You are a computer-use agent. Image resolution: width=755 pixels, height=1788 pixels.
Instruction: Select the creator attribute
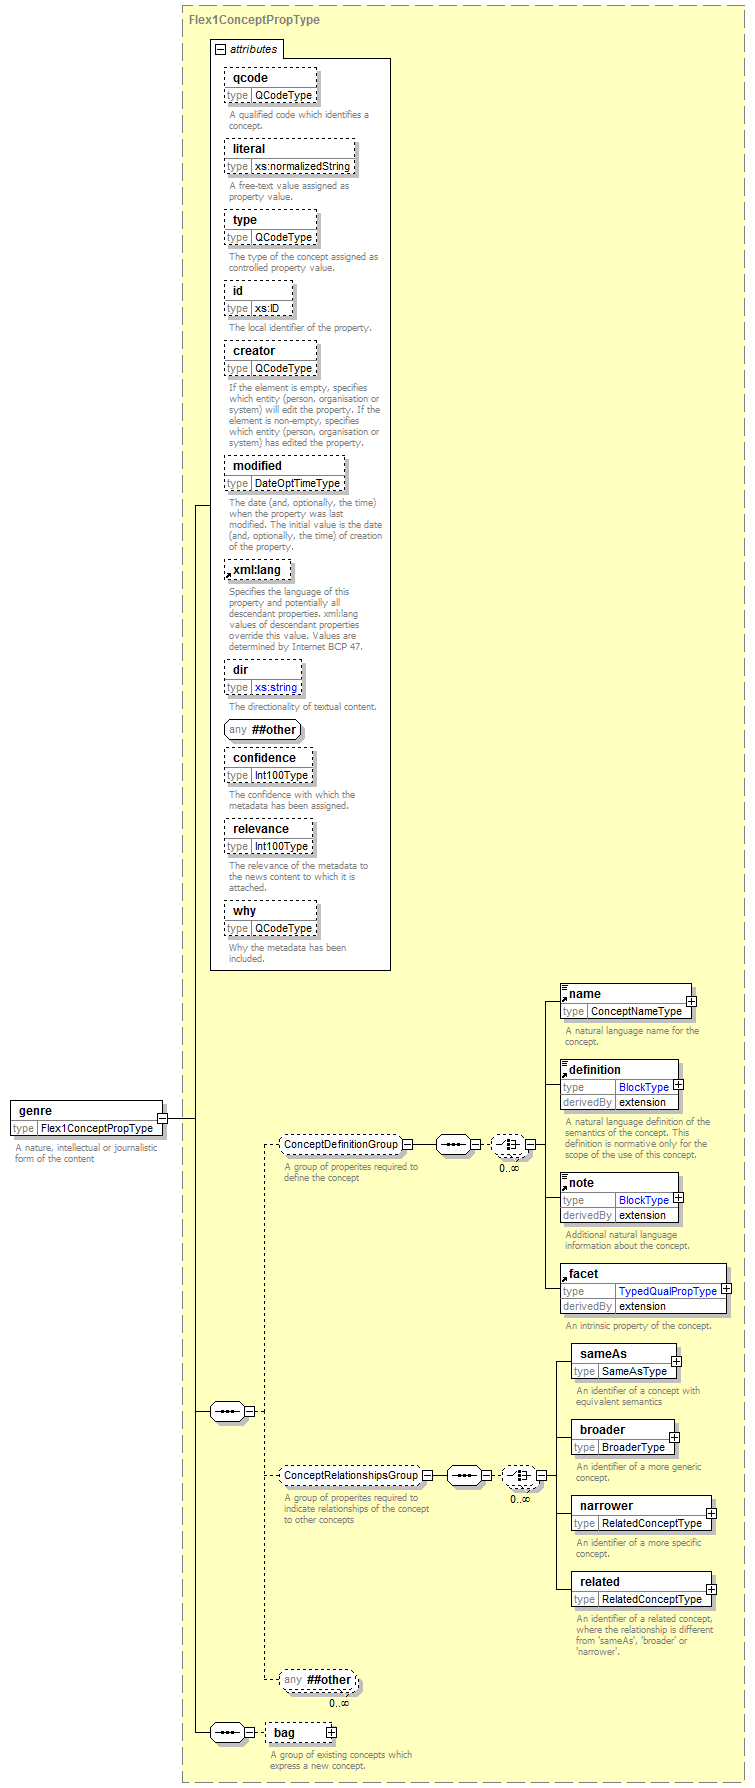(x=270, y=359)
